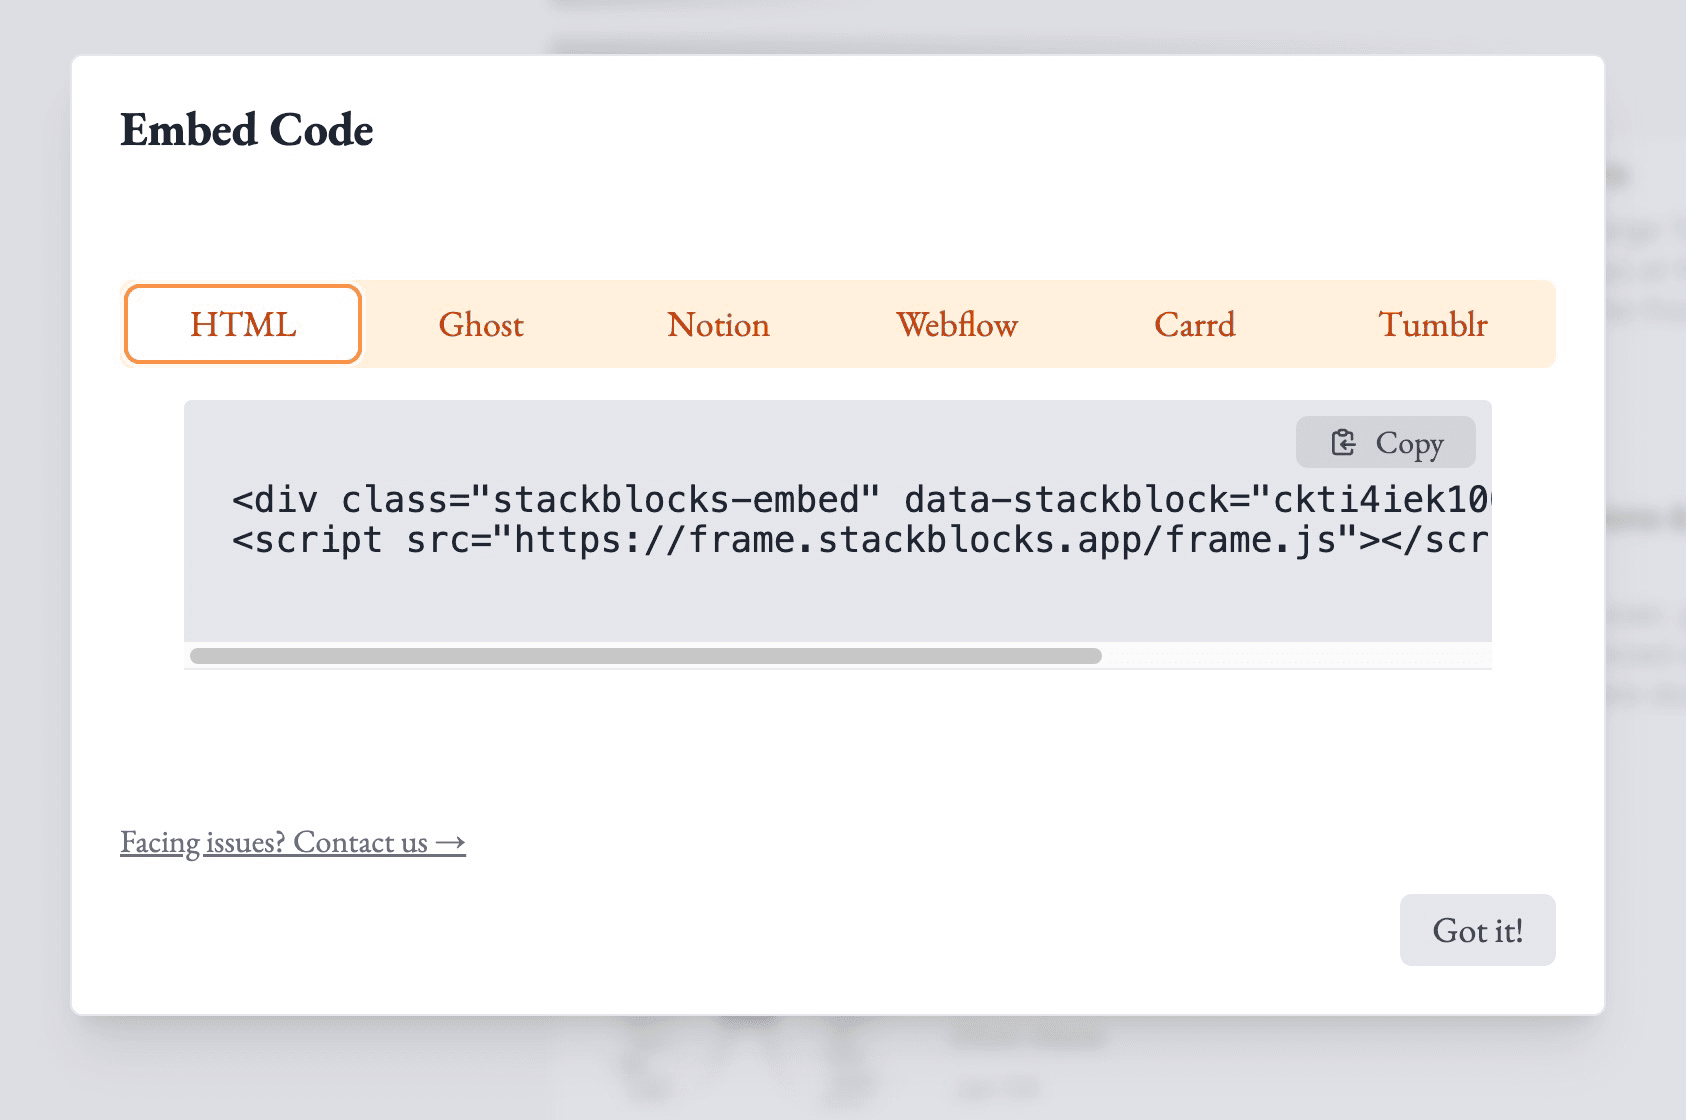Click the horizontal scrollbar under the code
This screenshot has width=1686, height=1120.
click(643, 655)
